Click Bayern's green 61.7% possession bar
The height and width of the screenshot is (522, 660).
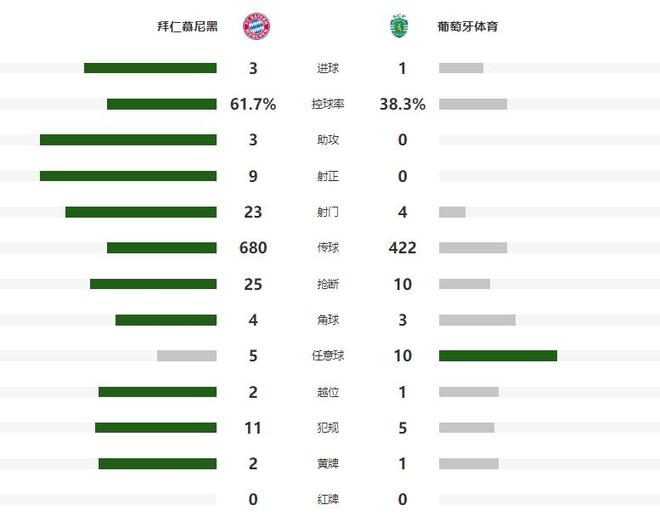[162, 104]
